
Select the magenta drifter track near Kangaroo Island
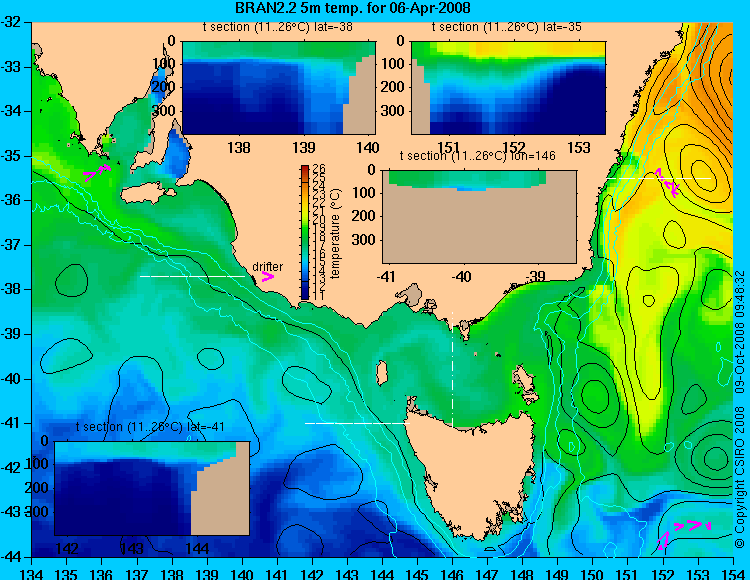pos(98,172)
